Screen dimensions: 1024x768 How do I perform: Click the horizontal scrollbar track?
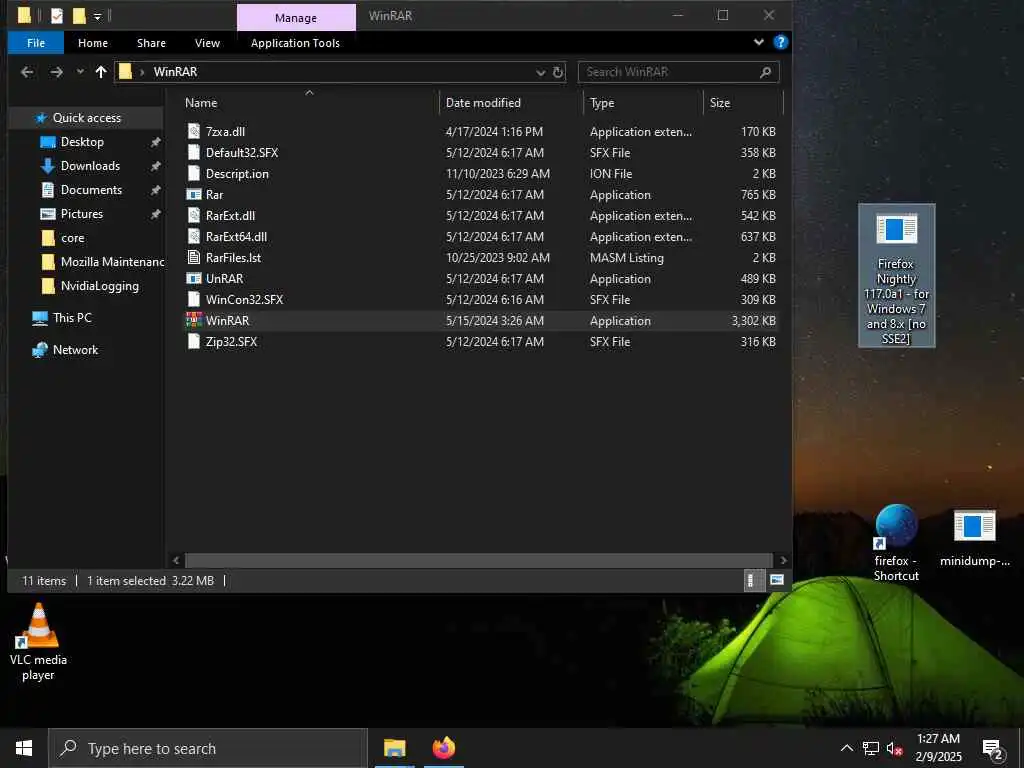(479, 560)
